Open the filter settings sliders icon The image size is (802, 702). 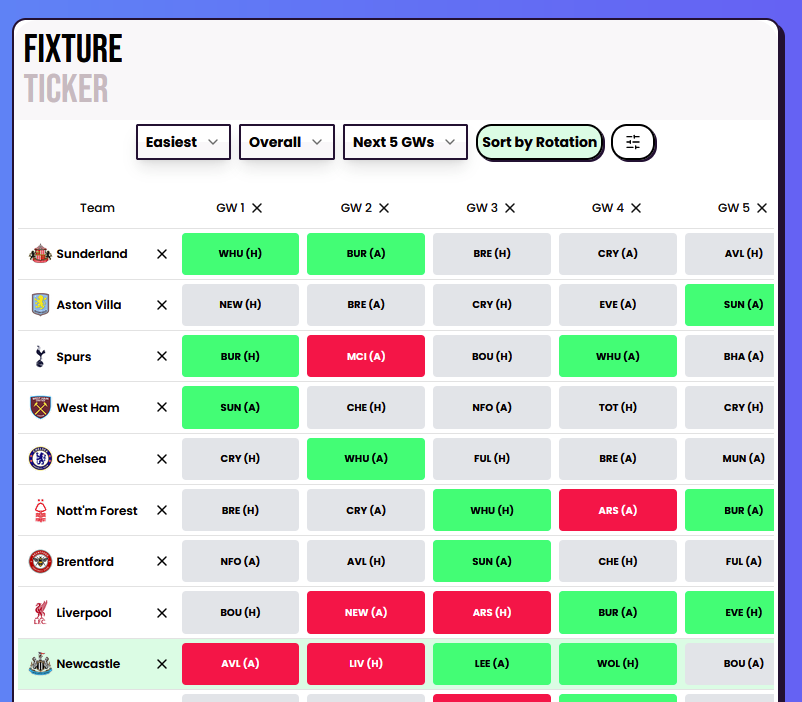coord(633,142)
